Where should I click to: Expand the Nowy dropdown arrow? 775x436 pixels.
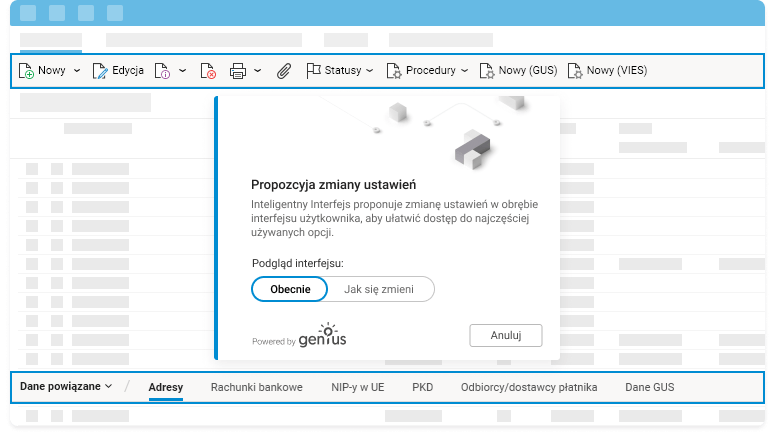click(77, 71)
